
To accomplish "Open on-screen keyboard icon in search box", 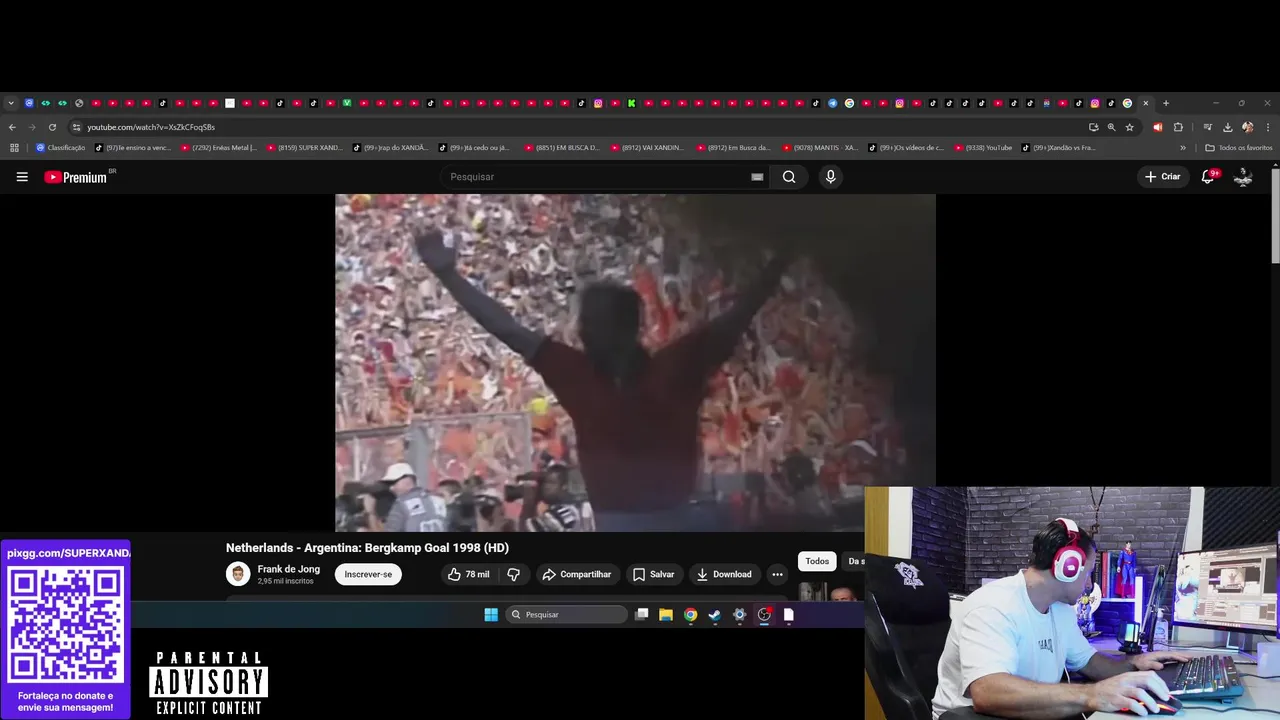I will coord(757,177).
